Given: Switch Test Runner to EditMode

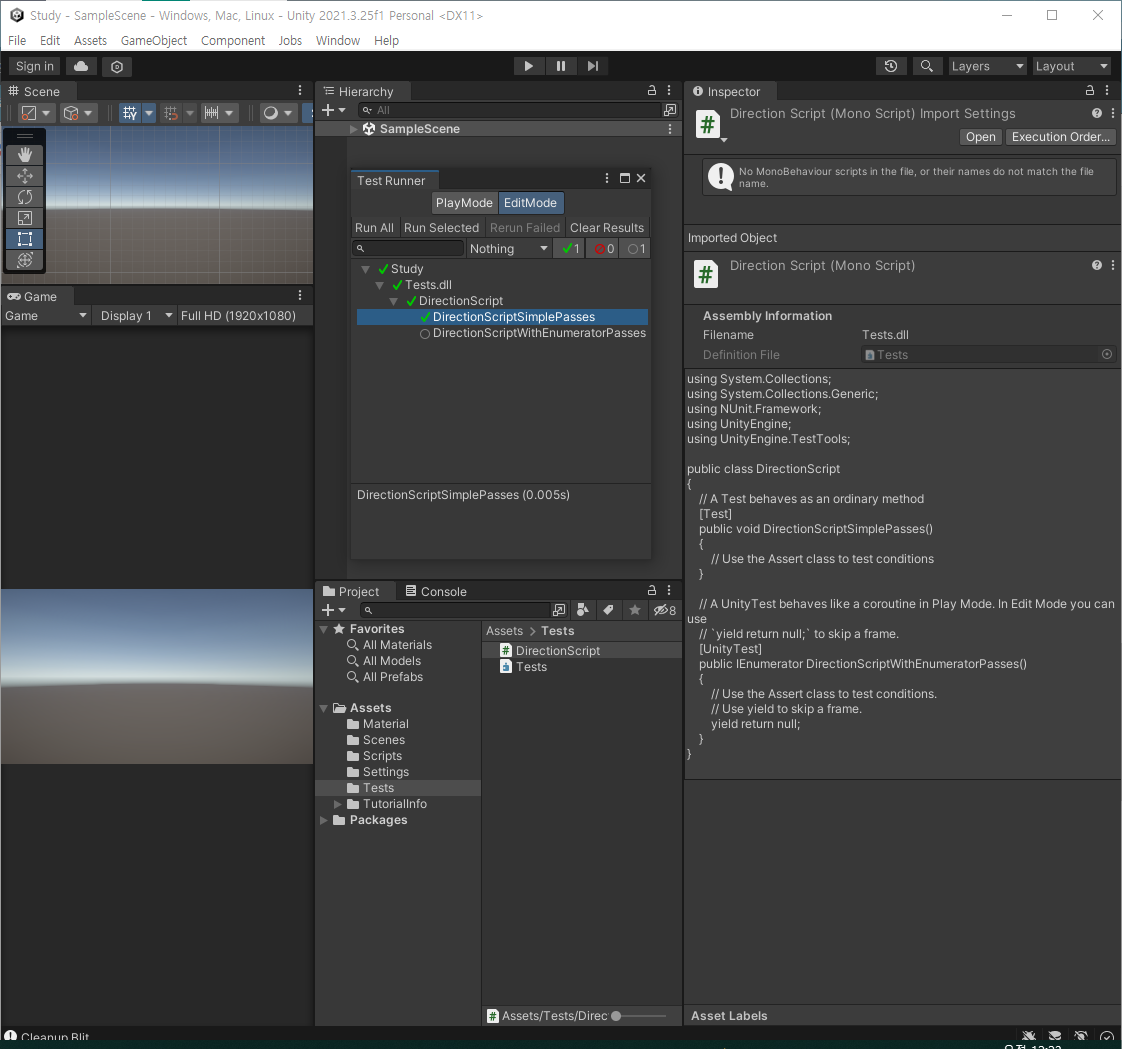Looking at the screenshot, I should coord(530,203).
